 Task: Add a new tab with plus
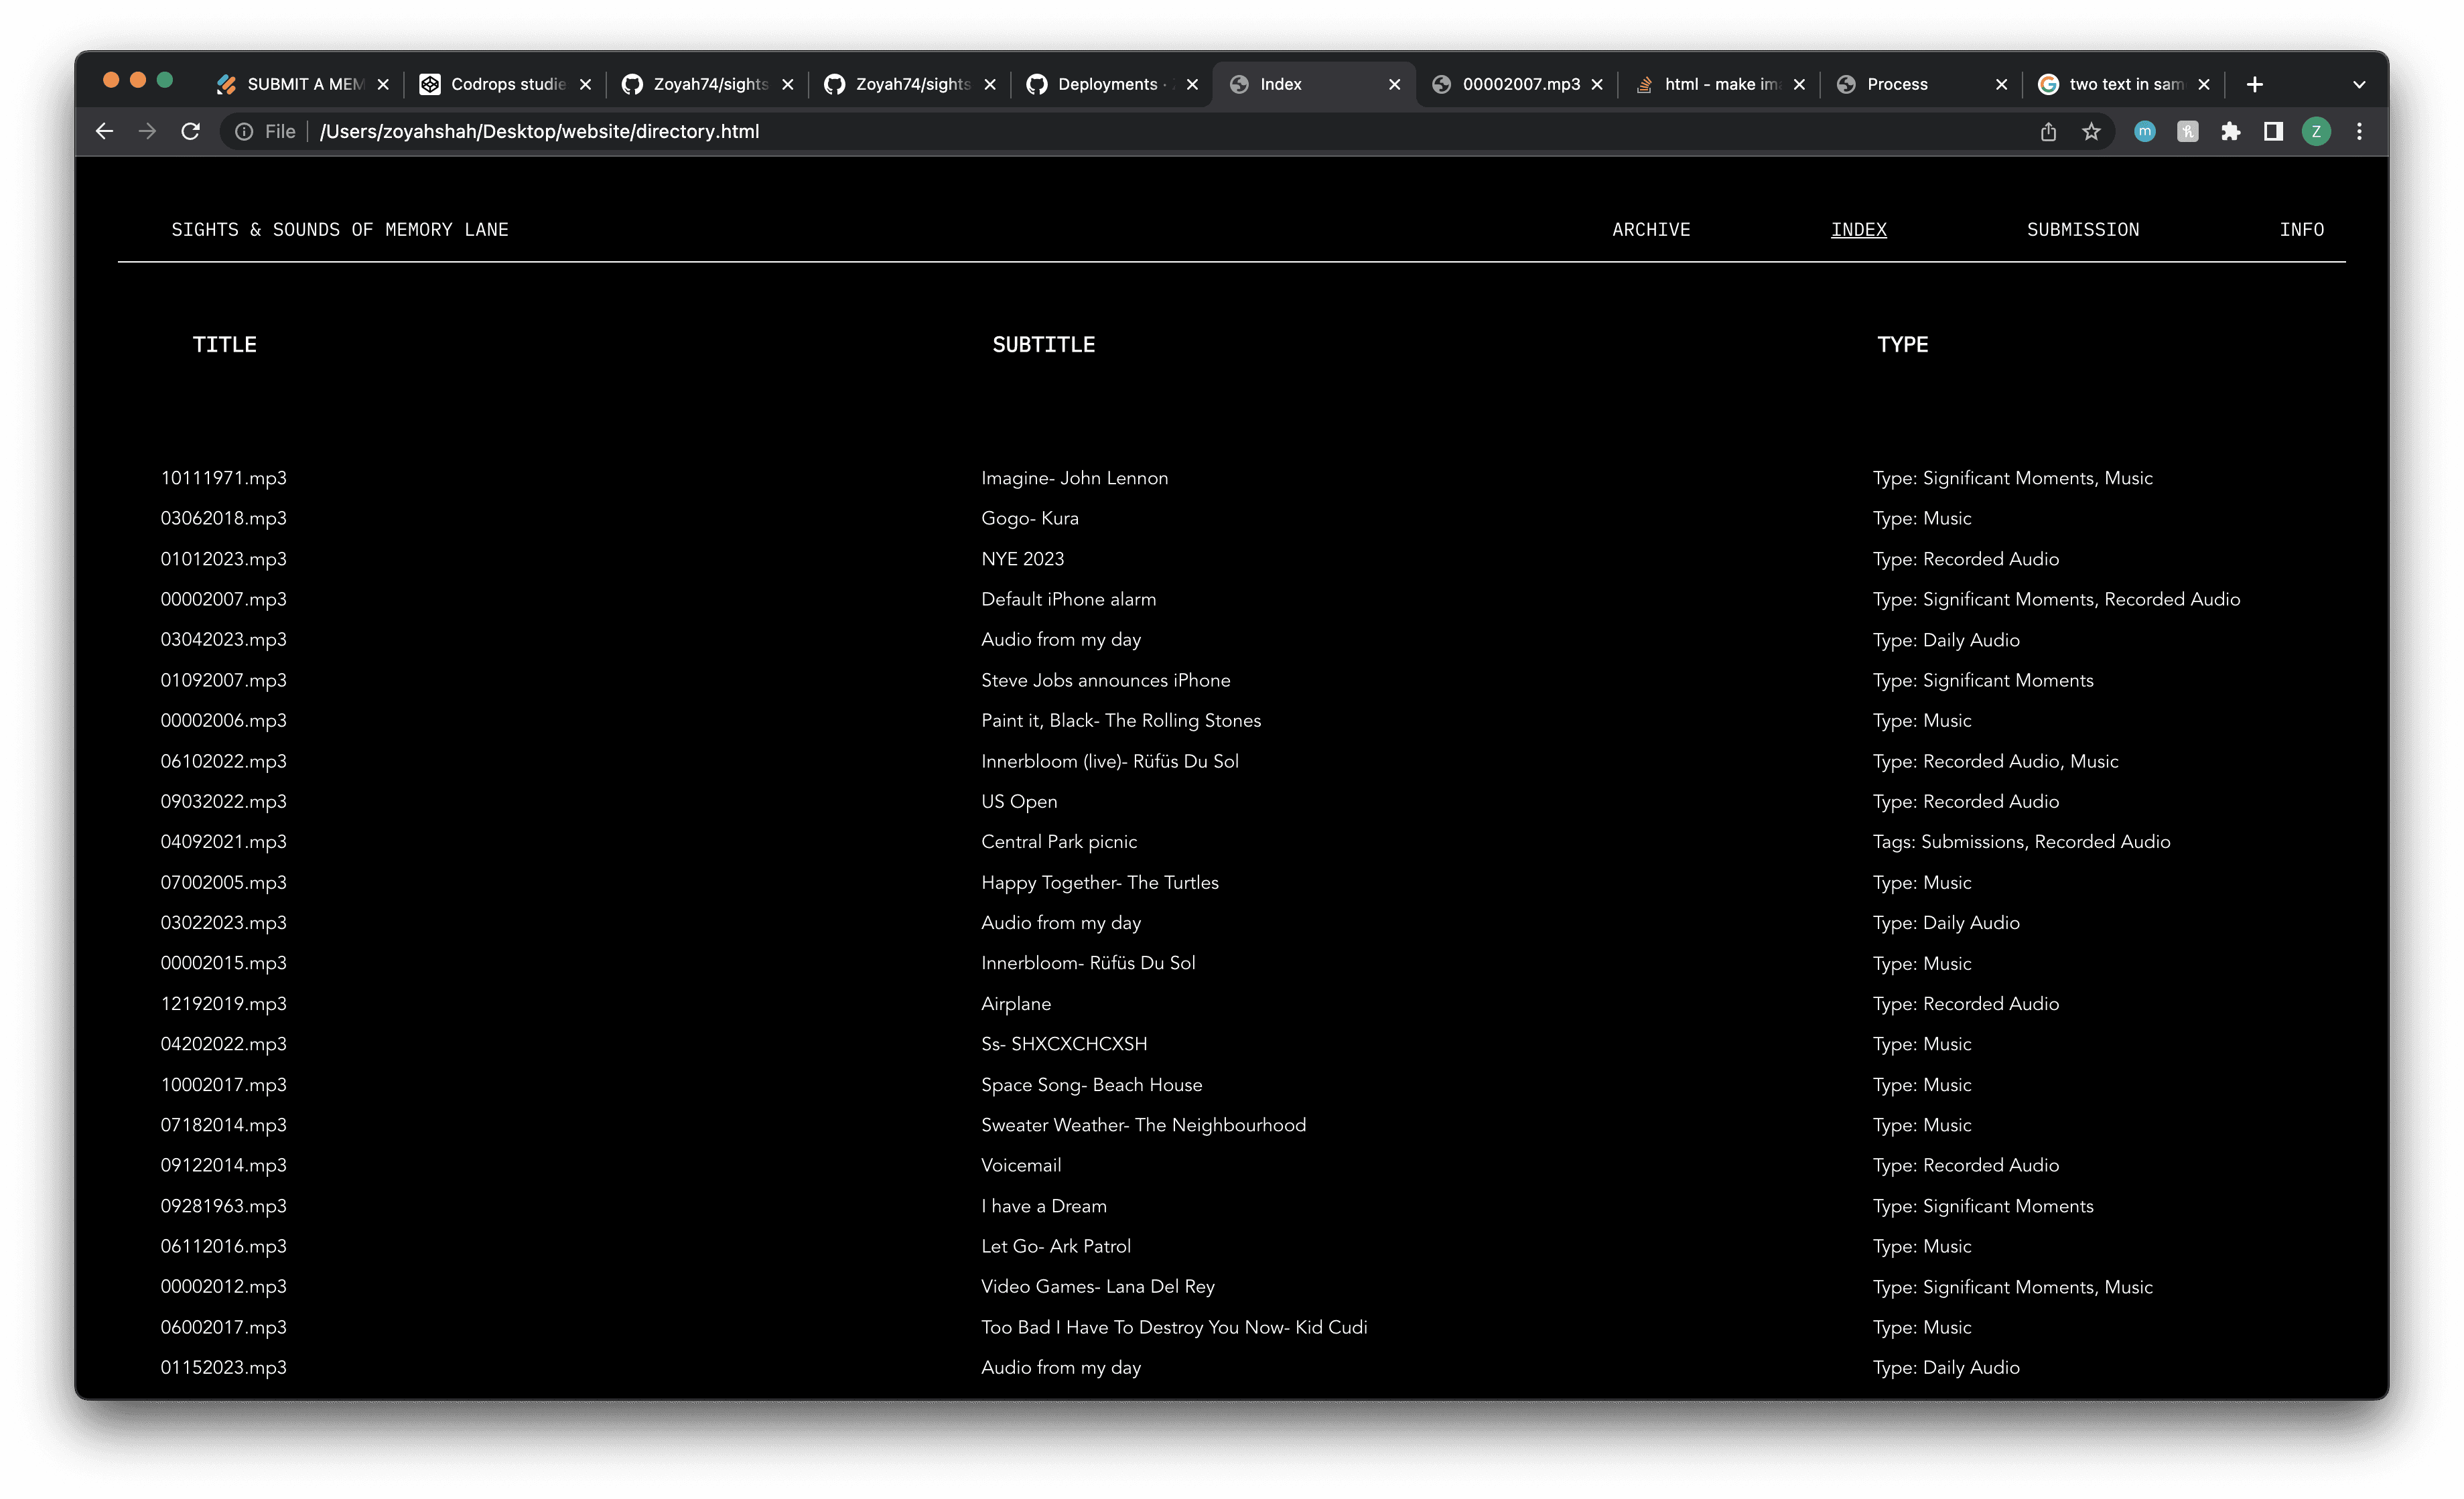tap(2254, 84)
